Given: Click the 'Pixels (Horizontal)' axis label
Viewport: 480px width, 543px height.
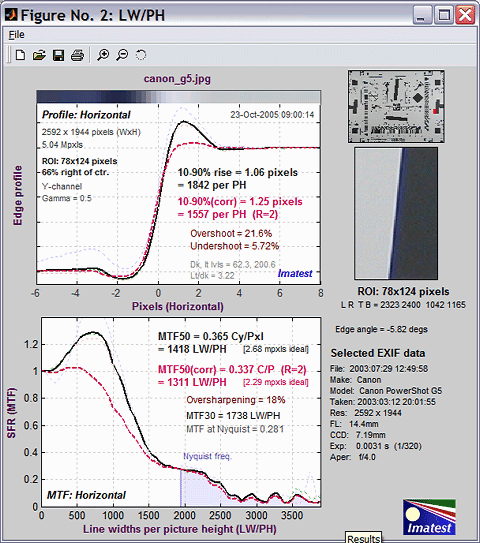Looking at the screenshot, I should (x=178, y=306).
